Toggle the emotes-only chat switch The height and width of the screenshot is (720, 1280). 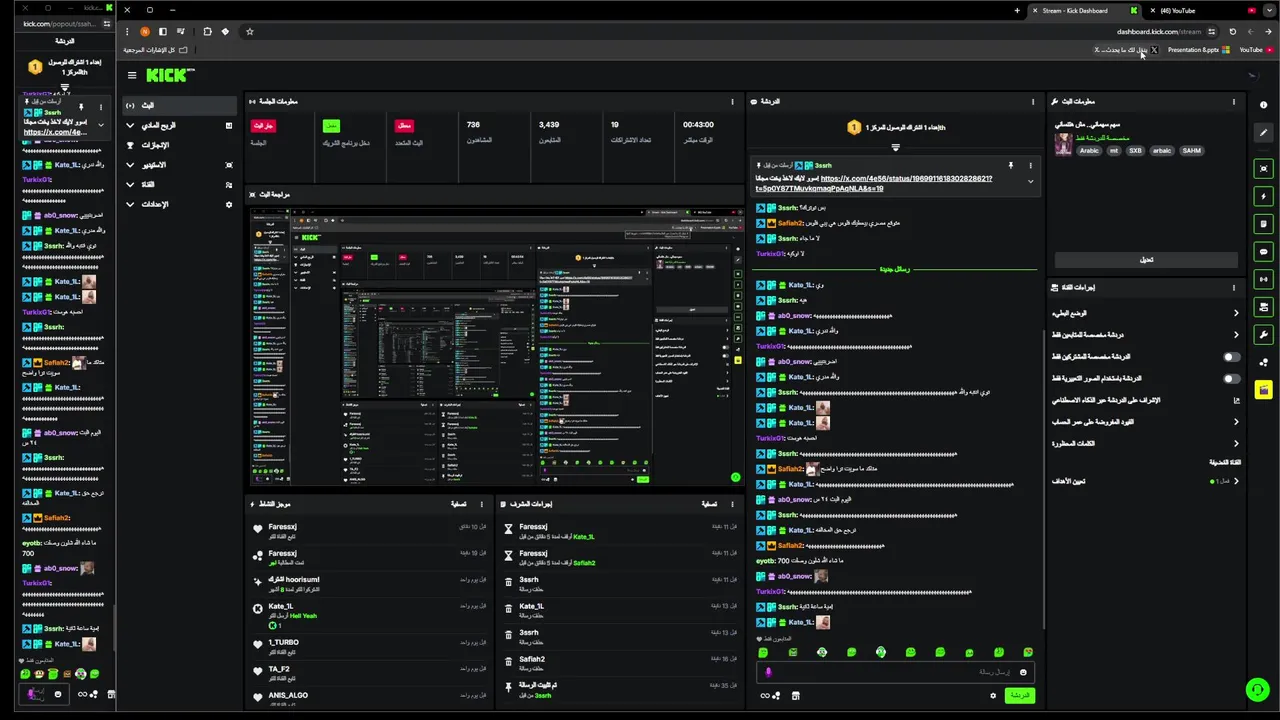(x=1231, y=379)
